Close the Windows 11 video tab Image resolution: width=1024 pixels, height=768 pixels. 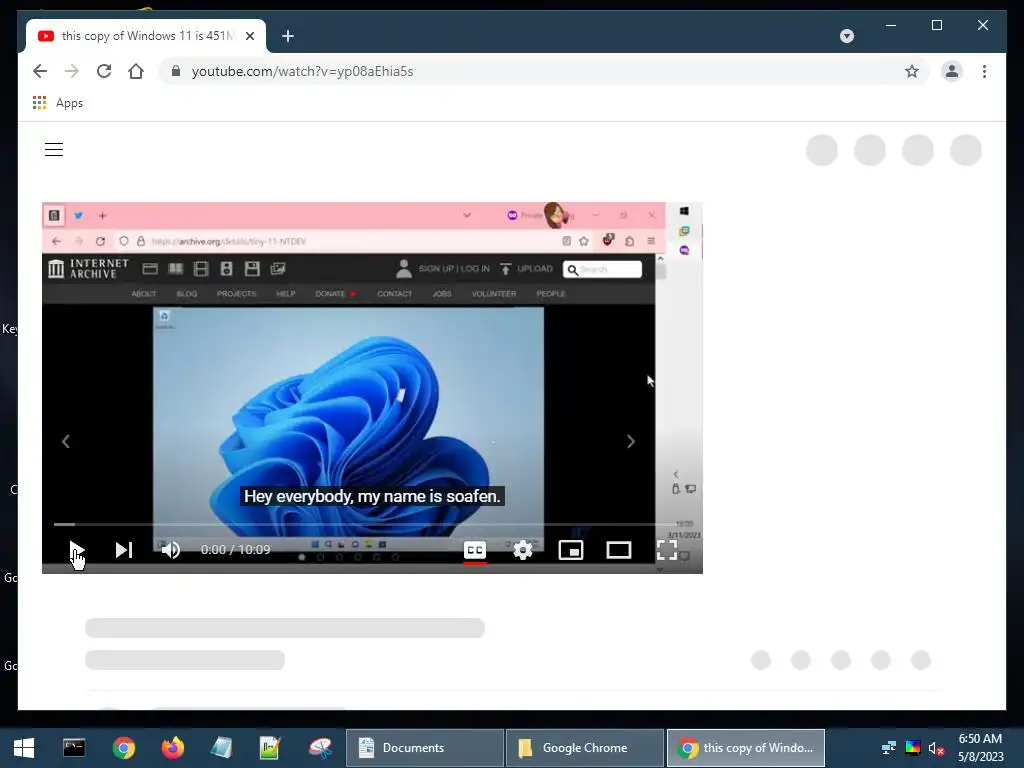(x=249, y=36)
